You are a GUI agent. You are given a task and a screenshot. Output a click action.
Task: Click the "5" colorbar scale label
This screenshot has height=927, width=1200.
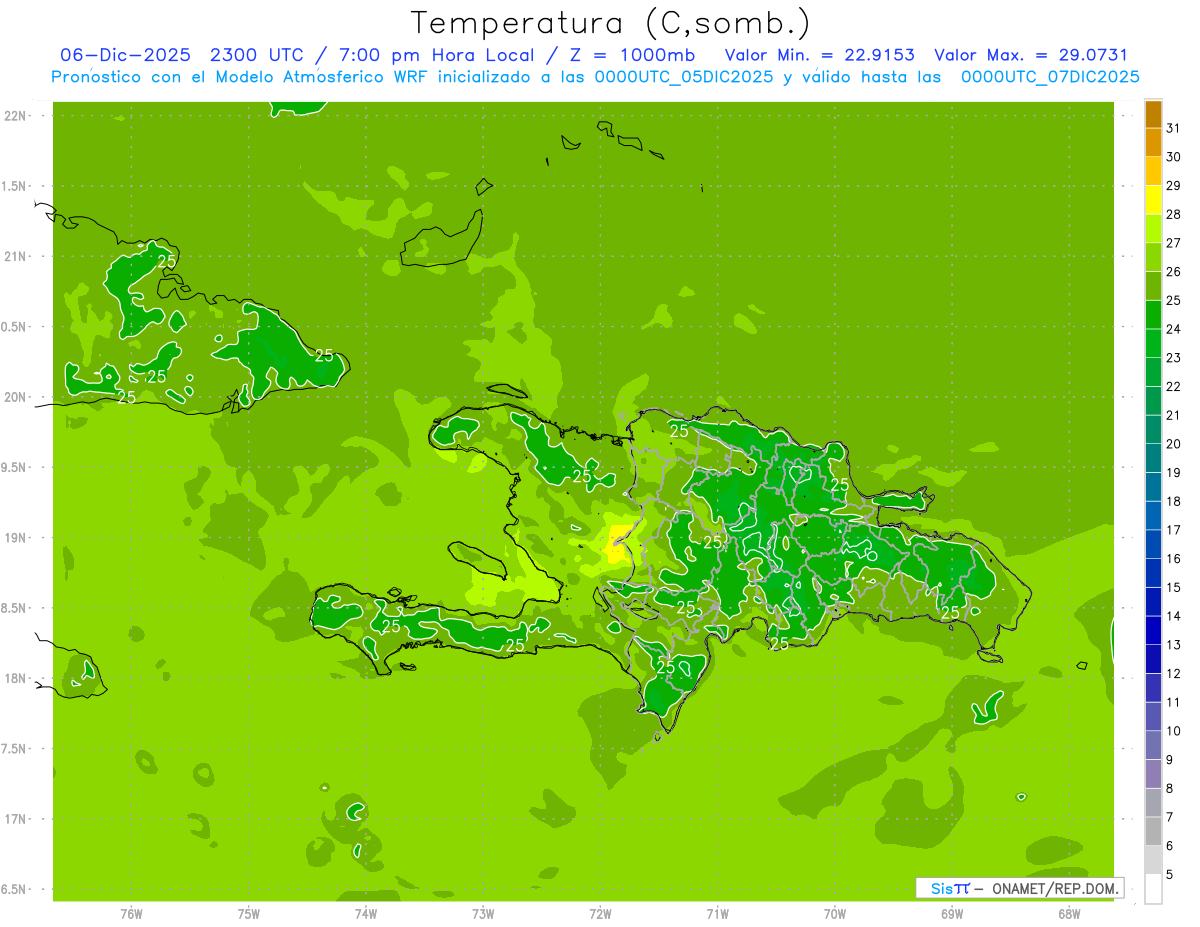click(1169, 874)
